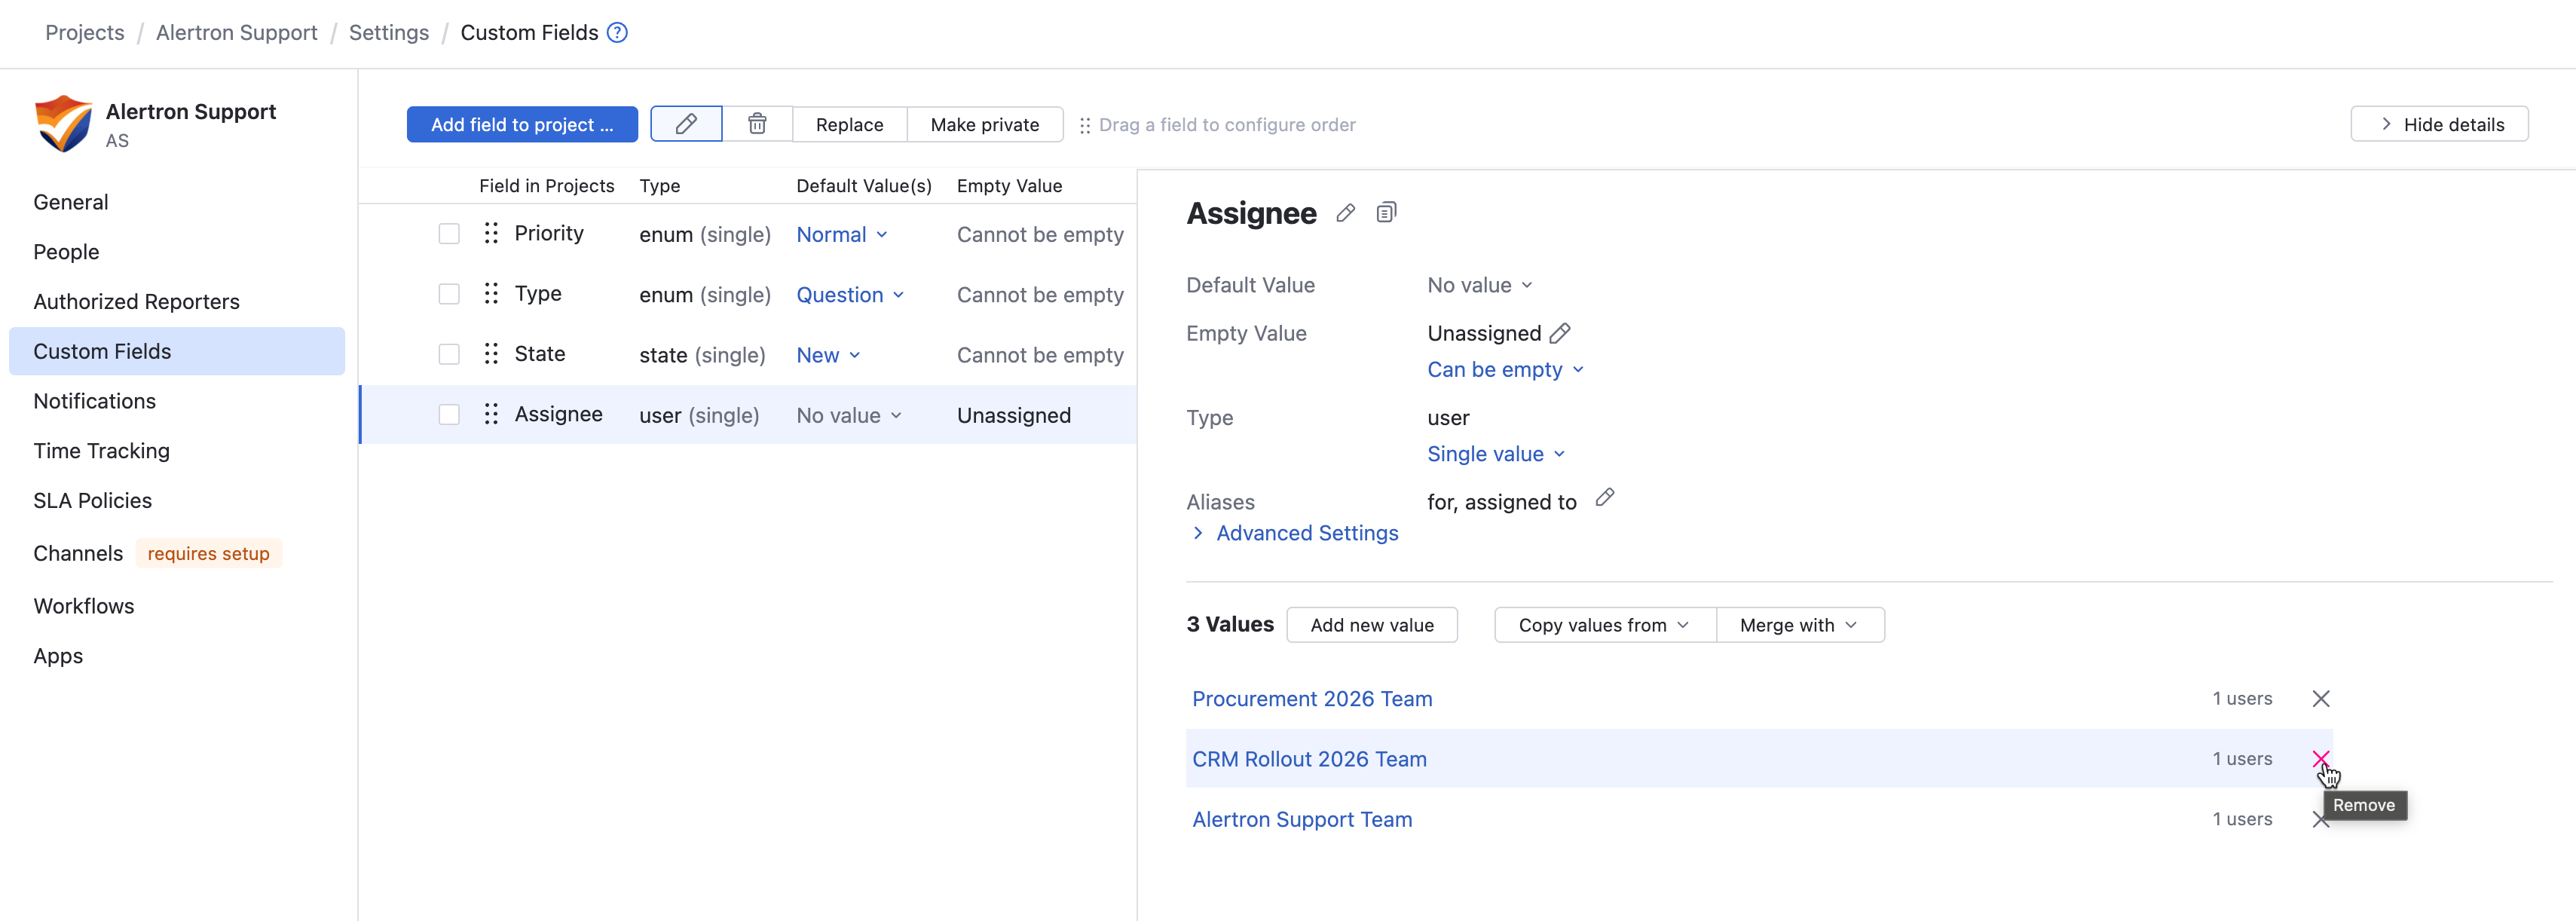The image size is (2576, 921).
Task: Tick the State row checkbox
Action: pyautogui.click(x=449, y=354)
